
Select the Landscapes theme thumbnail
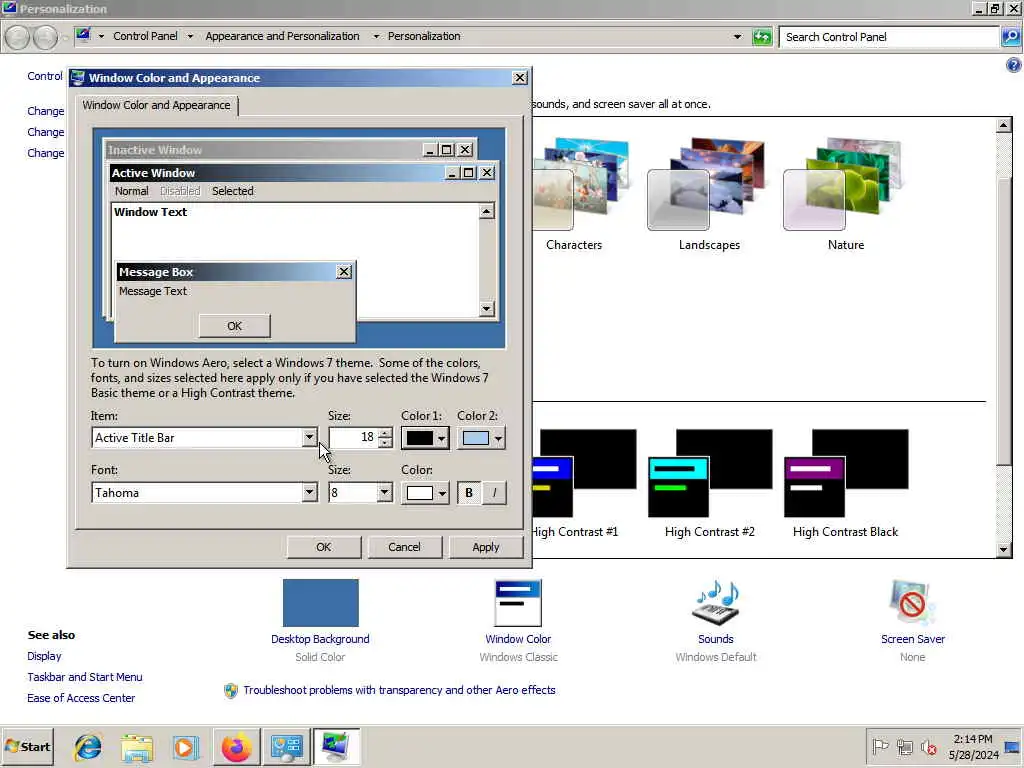pos(709,194)
